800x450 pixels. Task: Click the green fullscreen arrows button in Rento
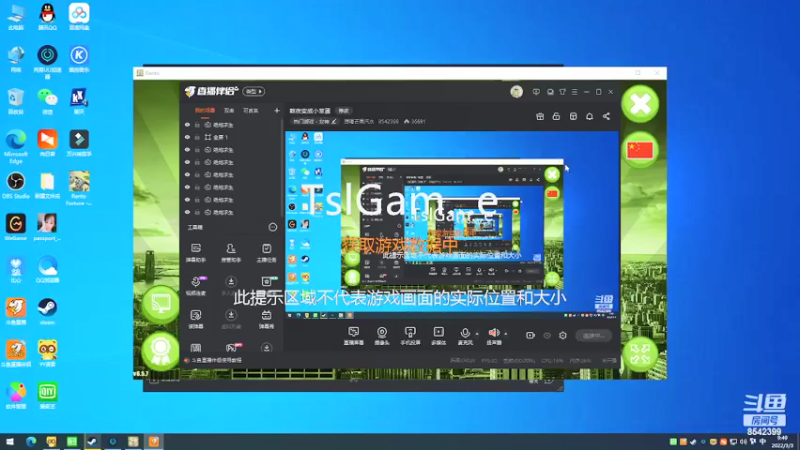coord(640,354)
